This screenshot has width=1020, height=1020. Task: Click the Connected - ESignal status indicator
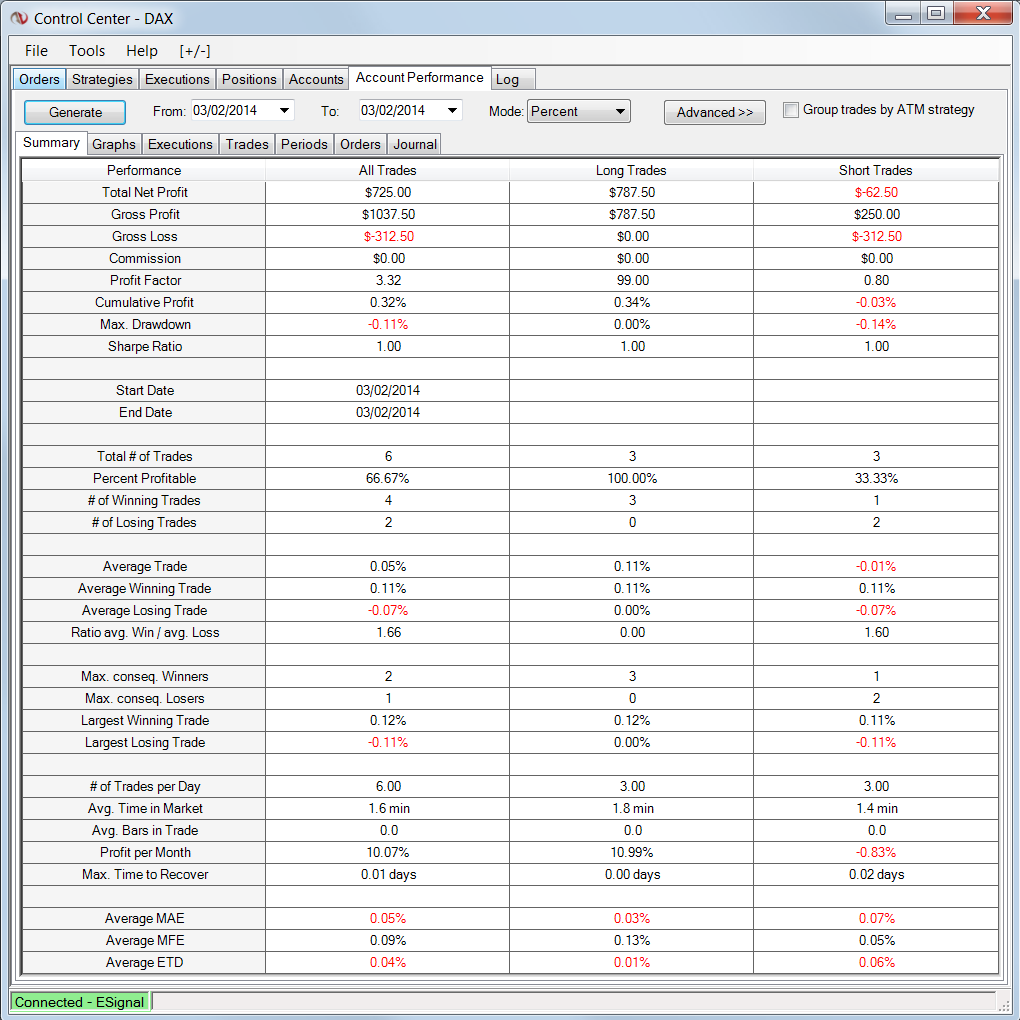80,1002
